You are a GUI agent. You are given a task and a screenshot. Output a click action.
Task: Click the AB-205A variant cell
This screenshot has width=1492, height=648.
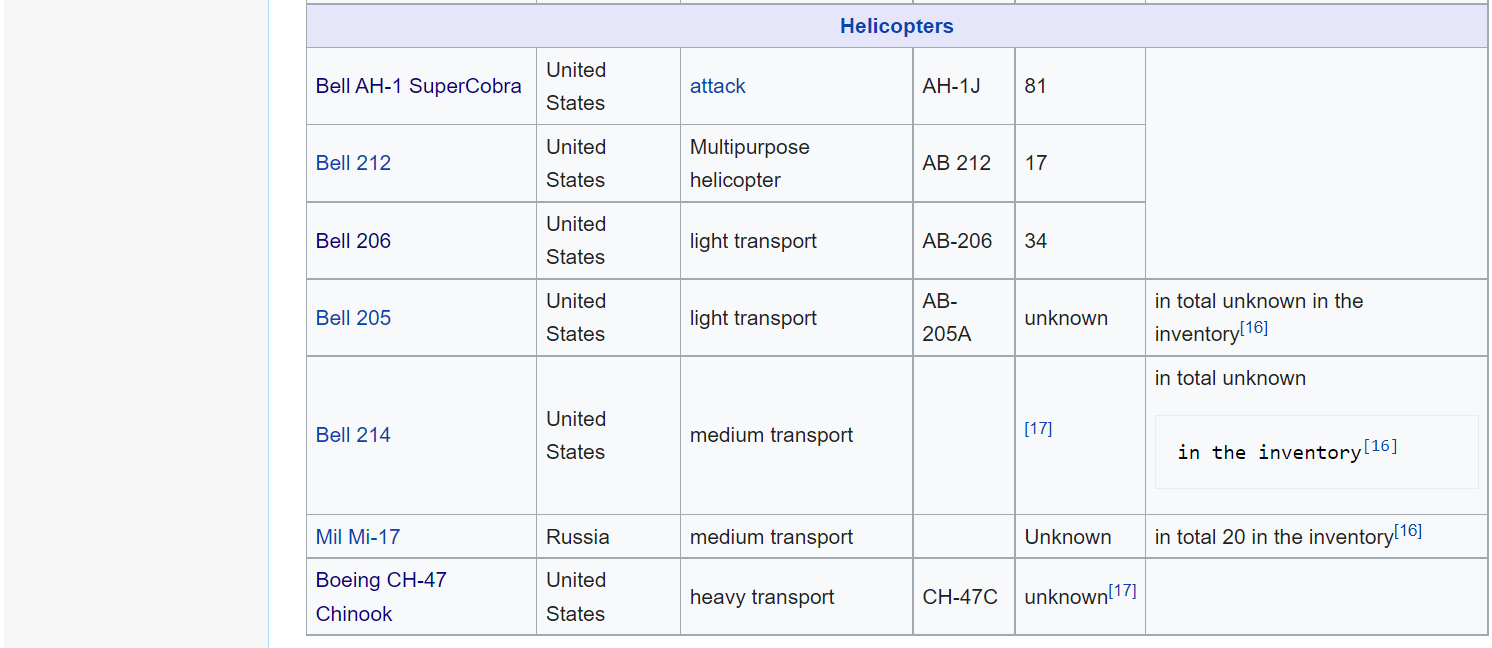947,318
